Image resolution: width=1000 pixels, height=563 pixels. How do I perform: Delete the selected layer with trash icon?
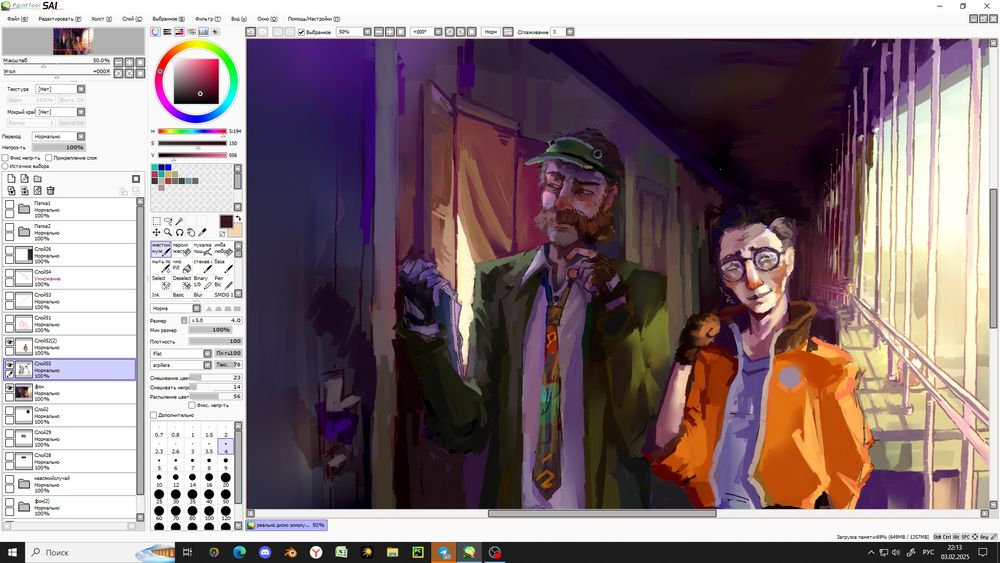[x=50, y=191]
